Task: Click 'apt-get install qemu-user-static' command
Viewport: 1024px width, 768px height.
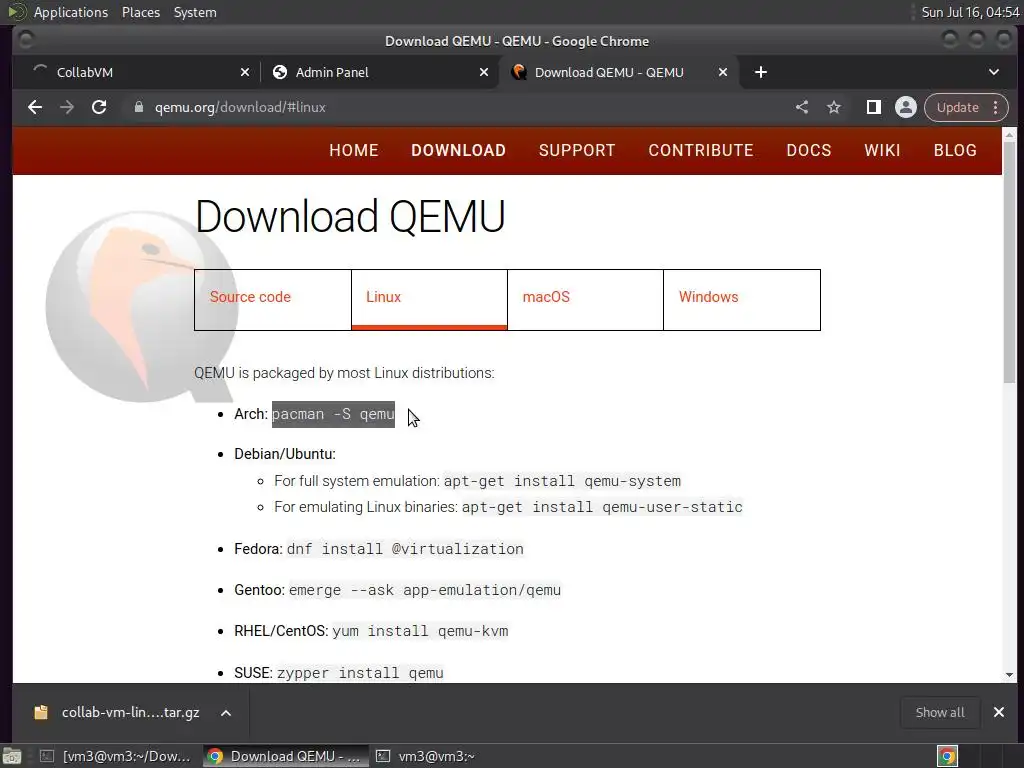Action: (x=602, y=507)
